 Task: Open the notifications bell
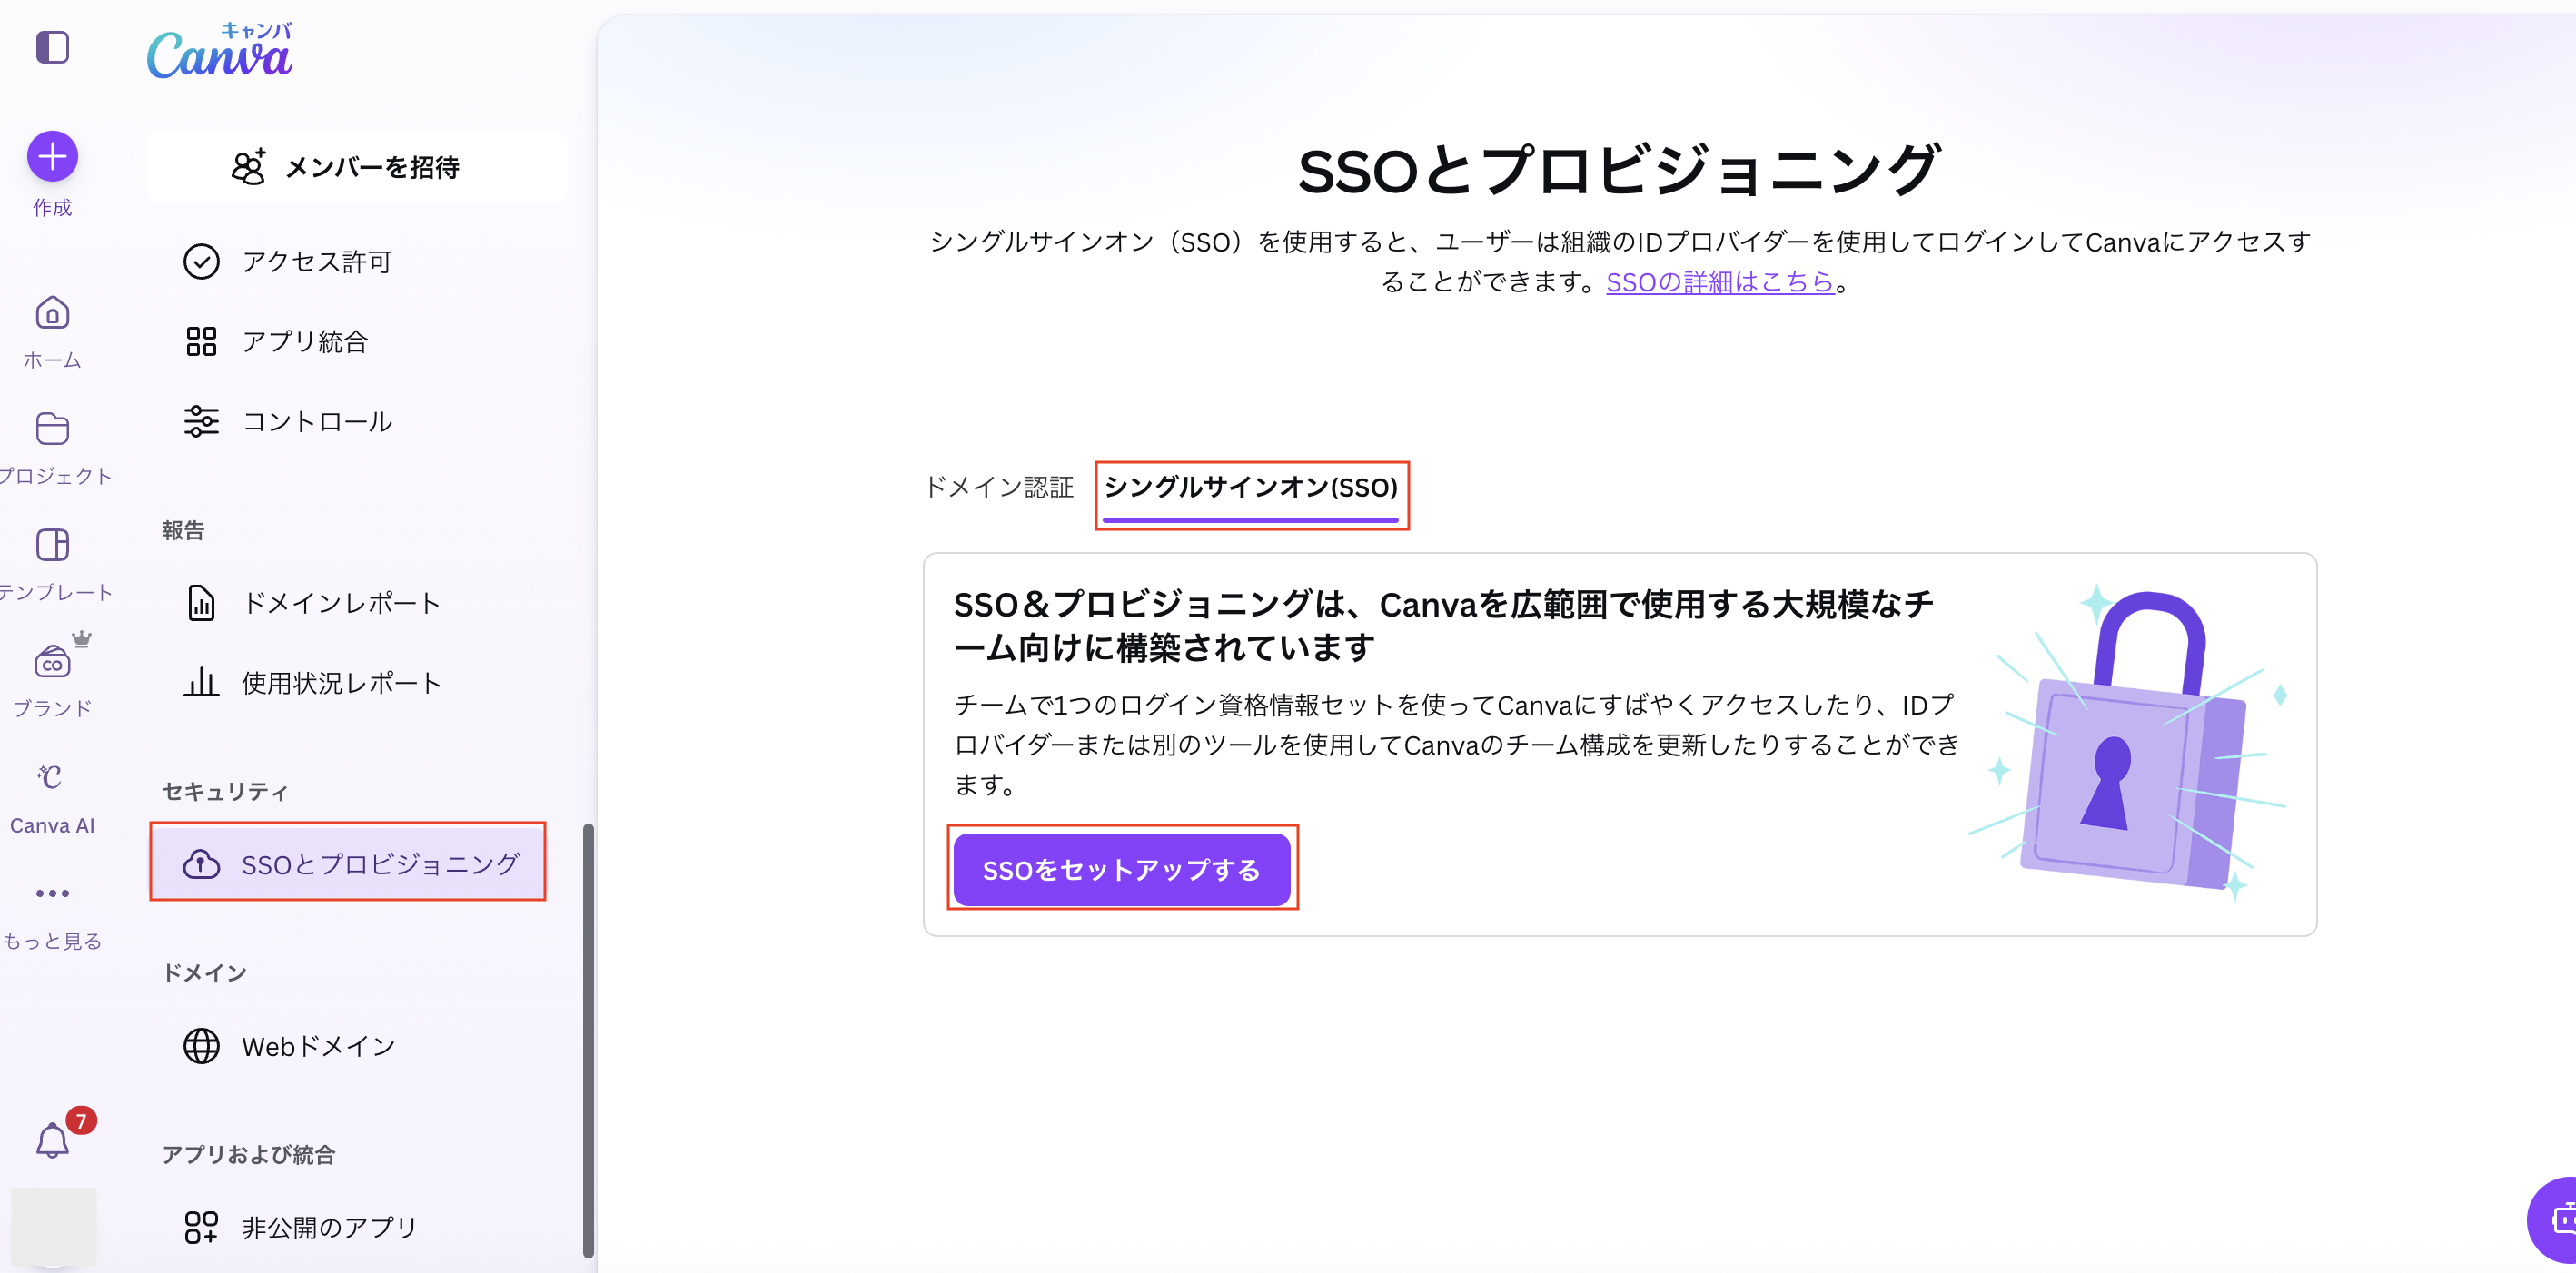(x=52, y=1140)
